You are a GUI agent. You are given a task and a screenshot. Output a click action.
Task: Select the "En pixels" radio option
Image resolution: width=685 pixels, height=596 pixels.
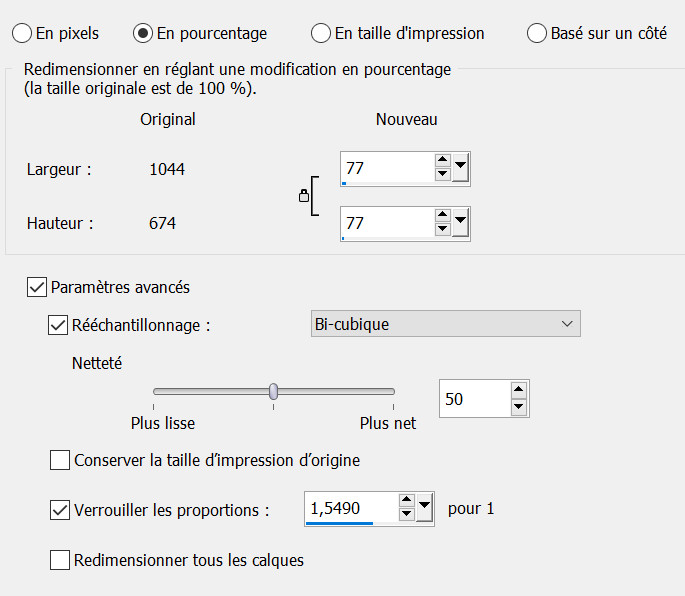pos(22,33)
